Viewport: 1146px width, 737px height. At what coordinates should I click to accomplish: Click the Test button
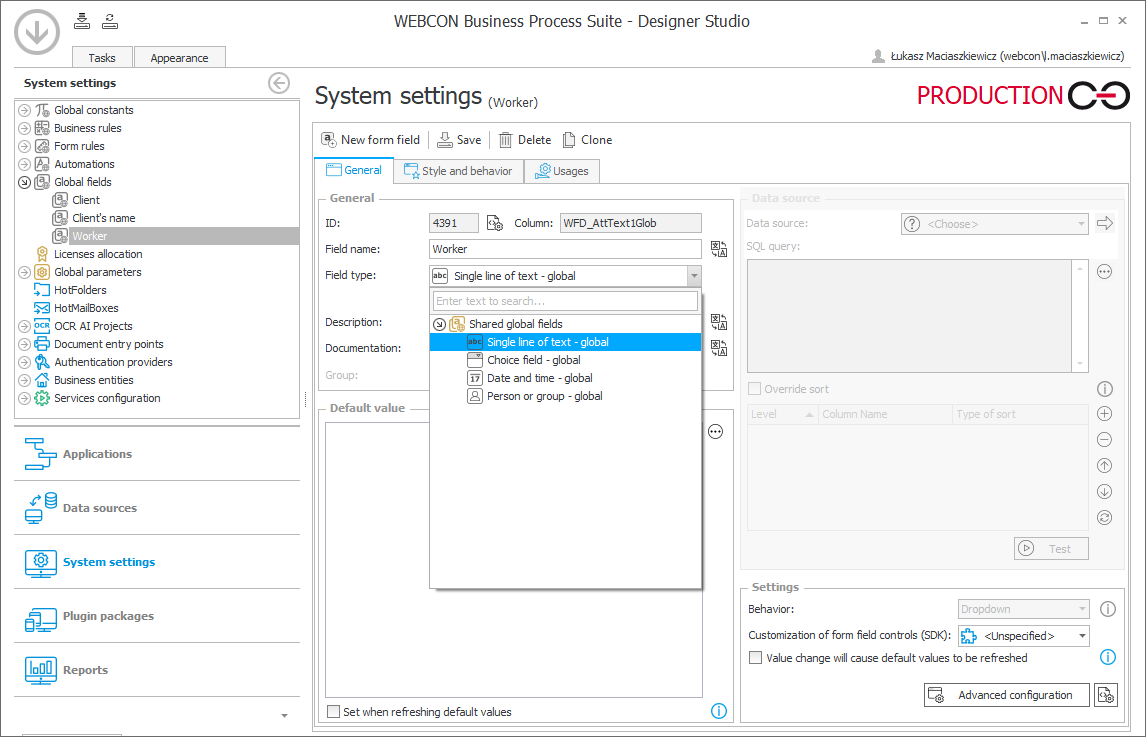[x=1051, y=548]
